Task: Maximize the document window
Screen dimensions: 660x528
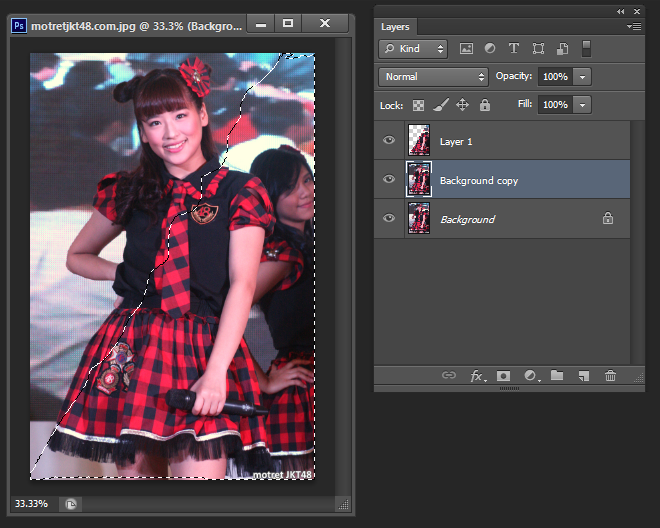Action: click(288, 23)
